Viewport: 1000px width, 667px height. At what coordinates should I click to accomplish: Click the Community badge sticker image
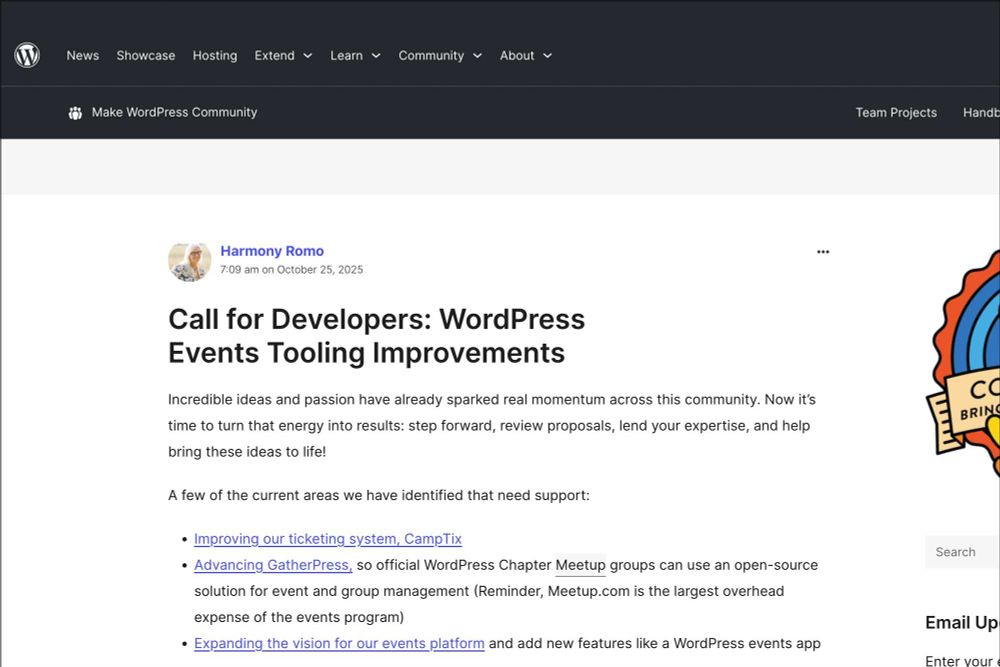point(963,364)
